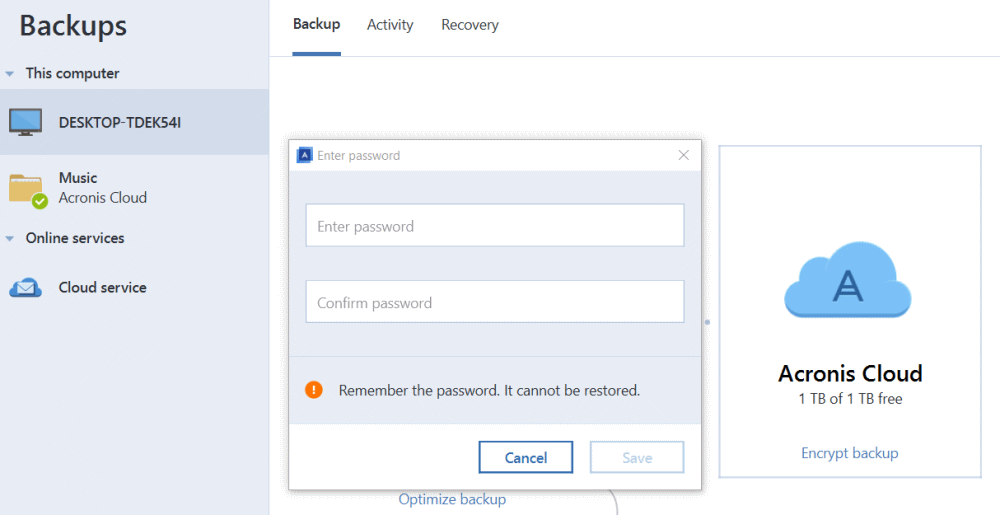Screen dimensions: 1000x515
Task: Click the Acronis logo in dialog title
Action: [306, 155]
